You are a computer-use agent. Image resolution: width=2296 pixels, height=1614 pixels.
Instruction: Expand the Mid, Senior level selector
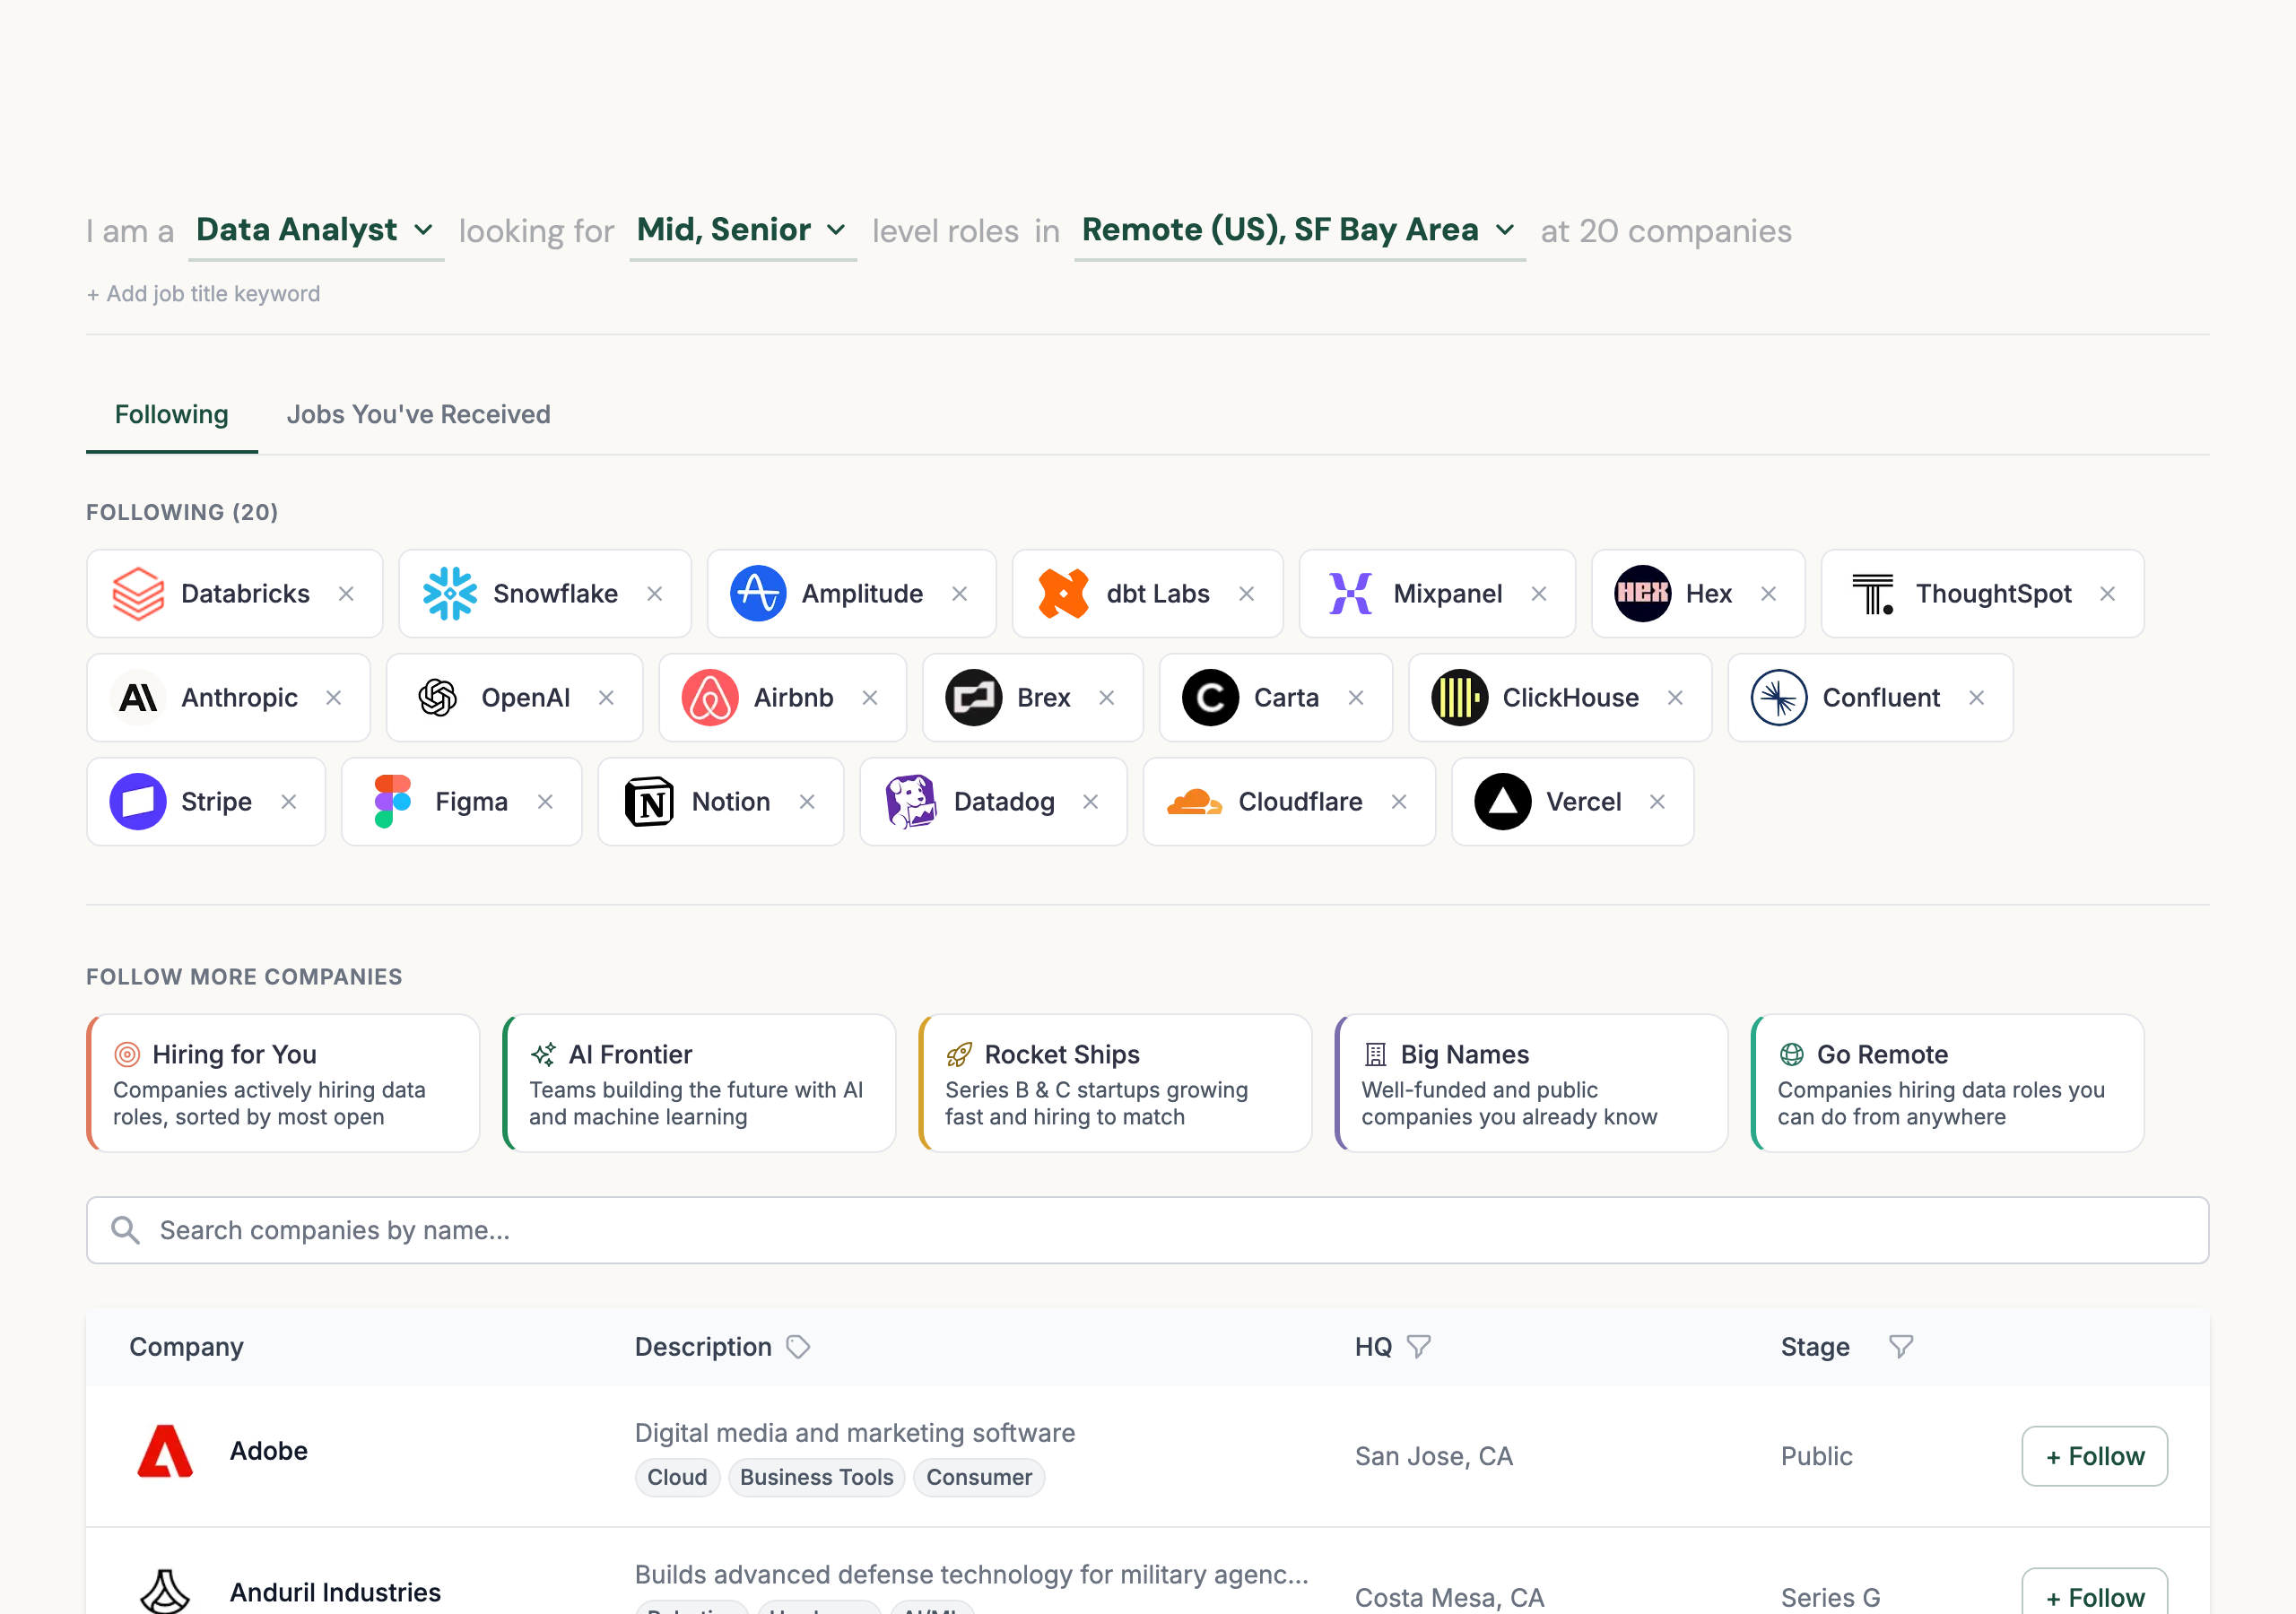pyautogui.click(x=742, y=230)
